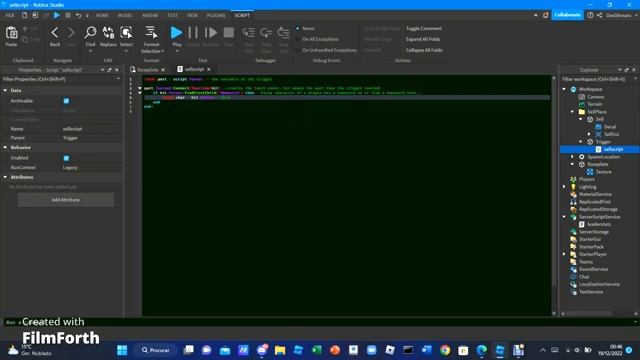Collapse the ServerScriptService node in Explorer

point(564,217)
